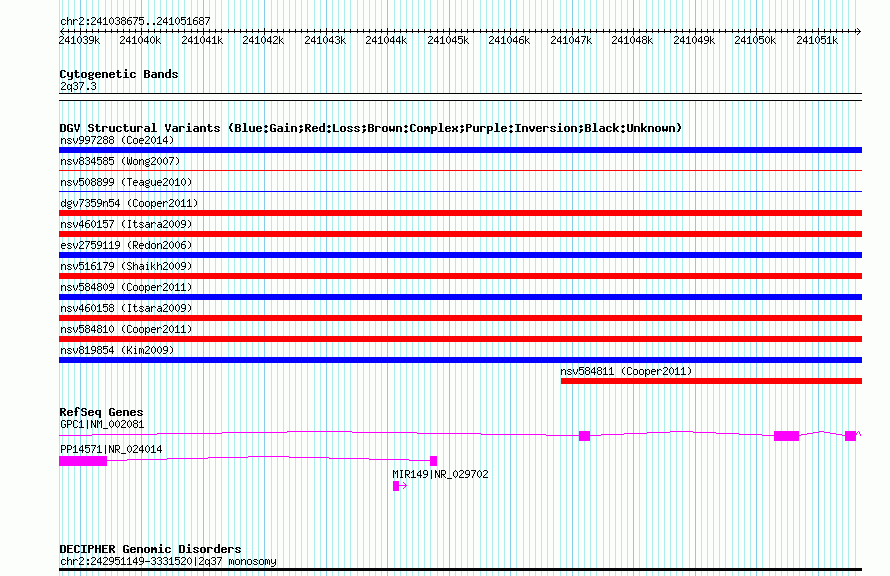
Task: Click variant label nsv460158 (Itsara2009)
Action: tap(126, 308)
